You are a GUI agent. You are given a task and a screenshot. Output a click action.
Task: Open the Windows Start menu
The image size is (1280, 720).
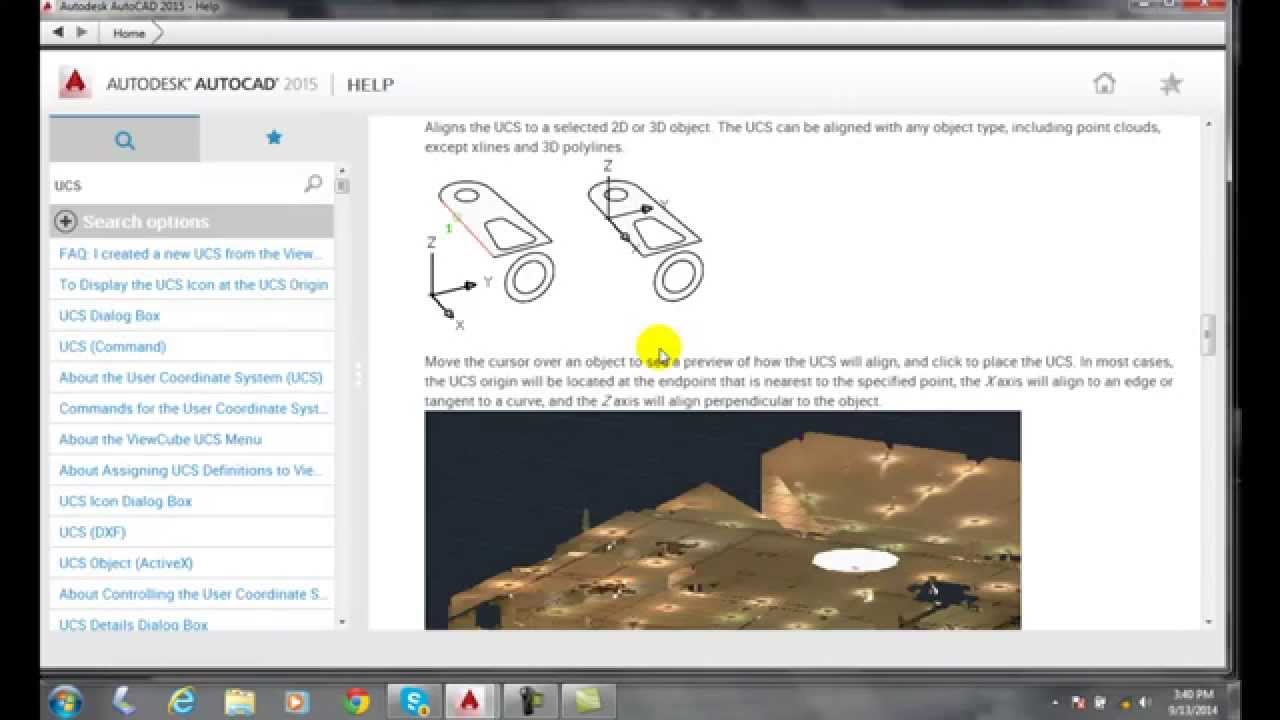click(x=66, y=700)
